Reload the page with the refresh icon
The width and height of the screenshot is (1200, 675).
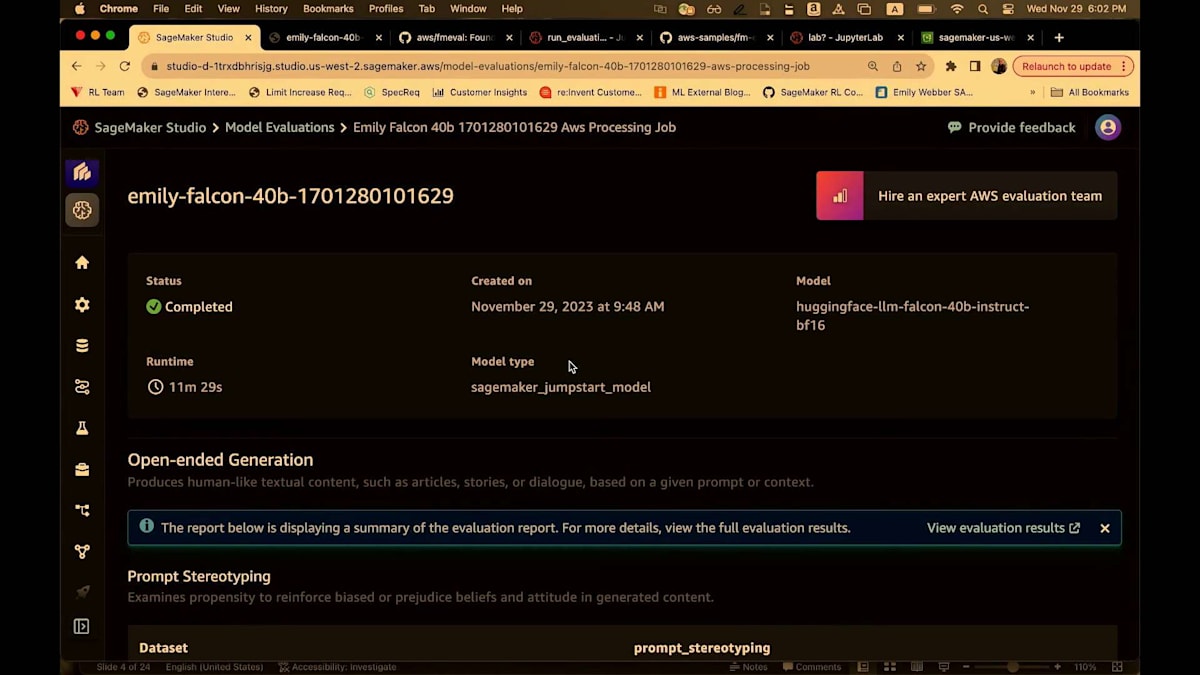[125, 66]
